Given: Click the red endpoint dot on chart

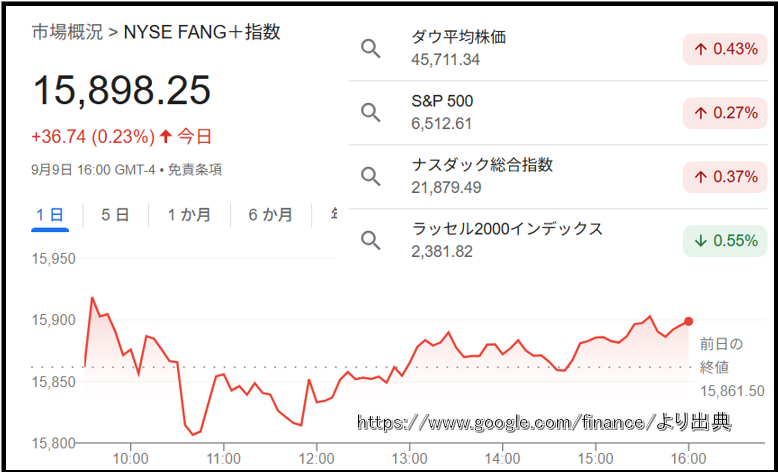Looking at the screenshot, I should 689,321.
